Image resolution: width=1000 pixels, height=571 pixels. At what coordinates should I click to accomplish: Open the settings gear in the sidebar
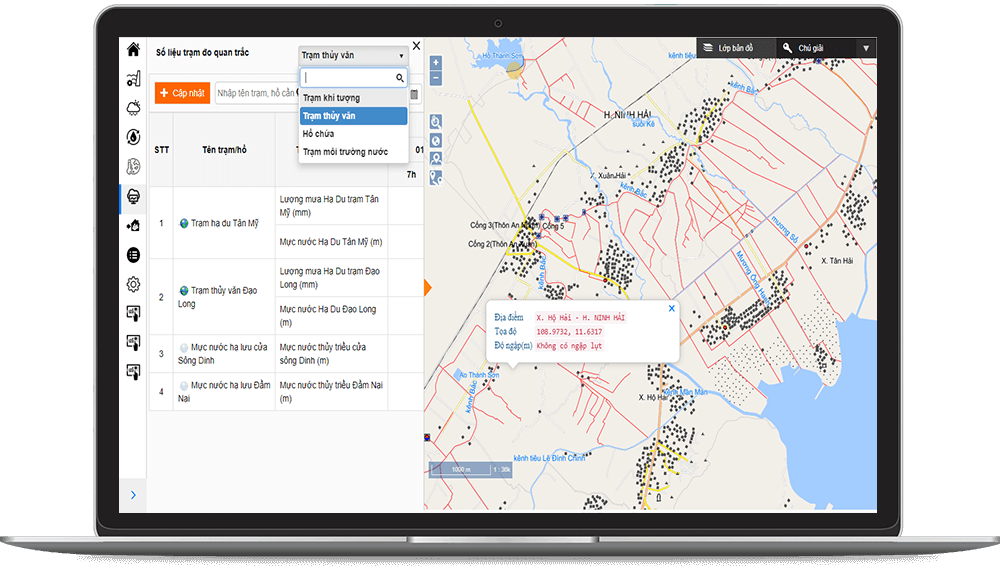pos(133,284)
